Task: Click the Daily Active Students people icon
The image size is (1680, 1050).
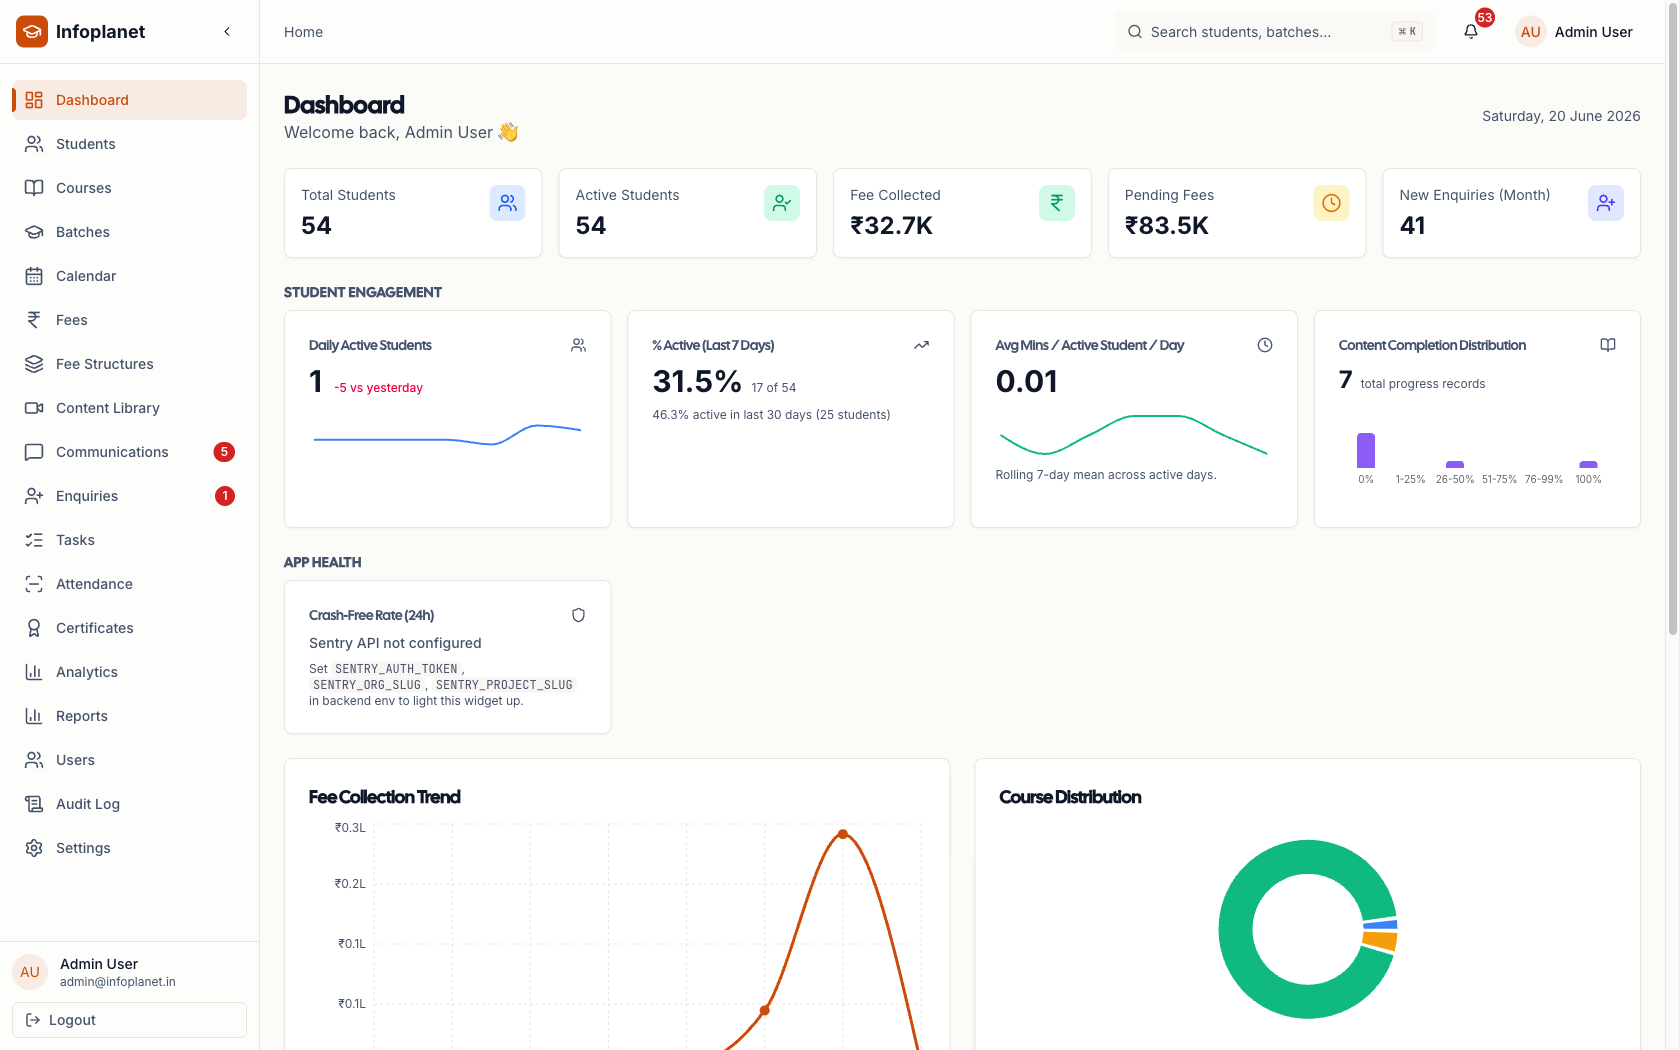Action: 578,345
